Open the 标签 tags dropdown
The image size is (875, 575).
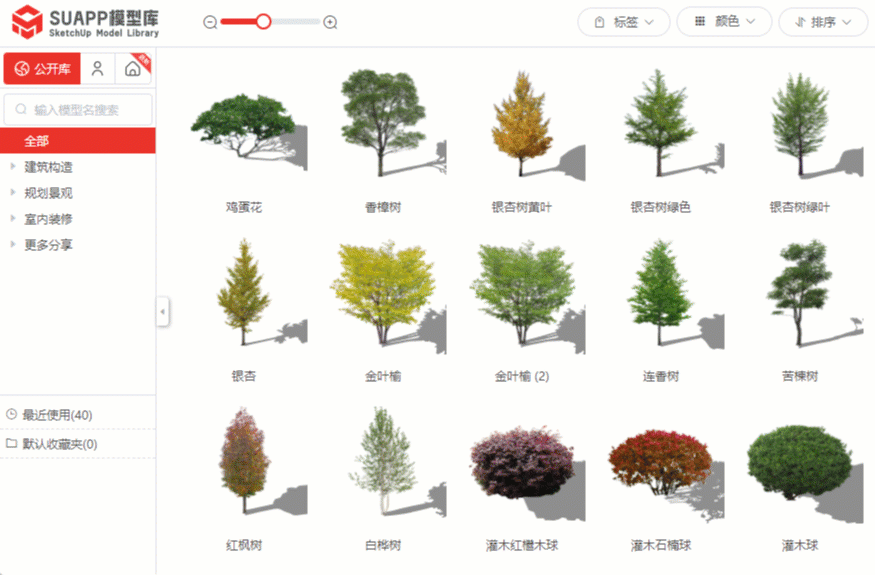(x=624, y=22)
